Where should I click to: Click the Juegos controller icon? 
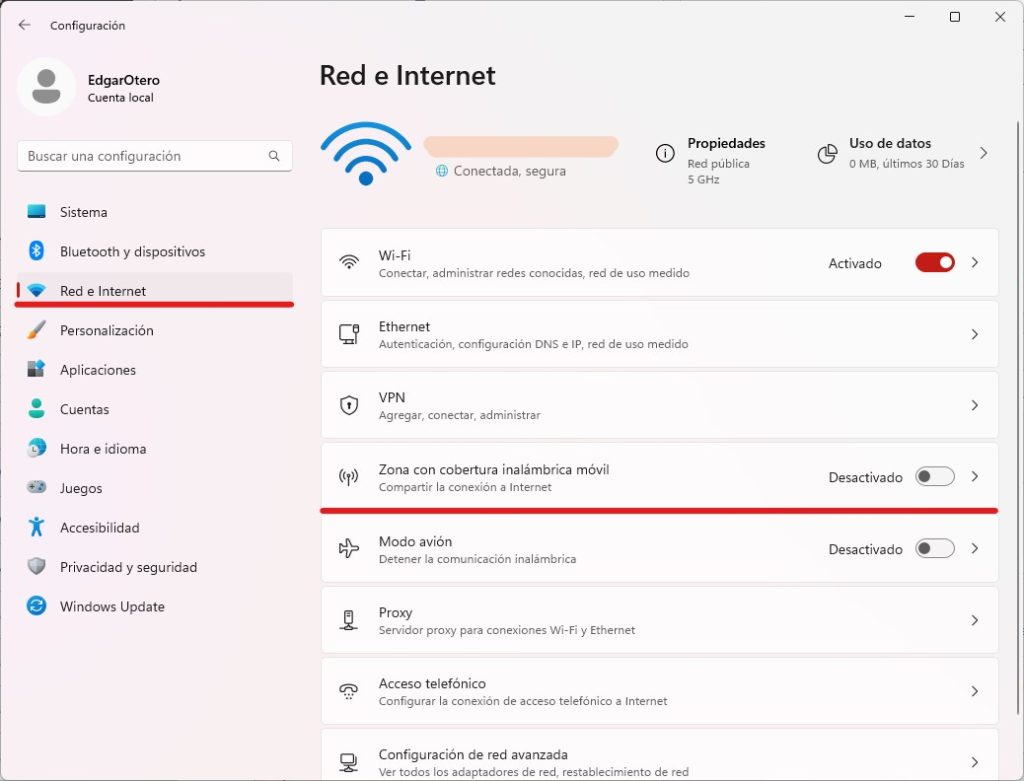[37, 487]
